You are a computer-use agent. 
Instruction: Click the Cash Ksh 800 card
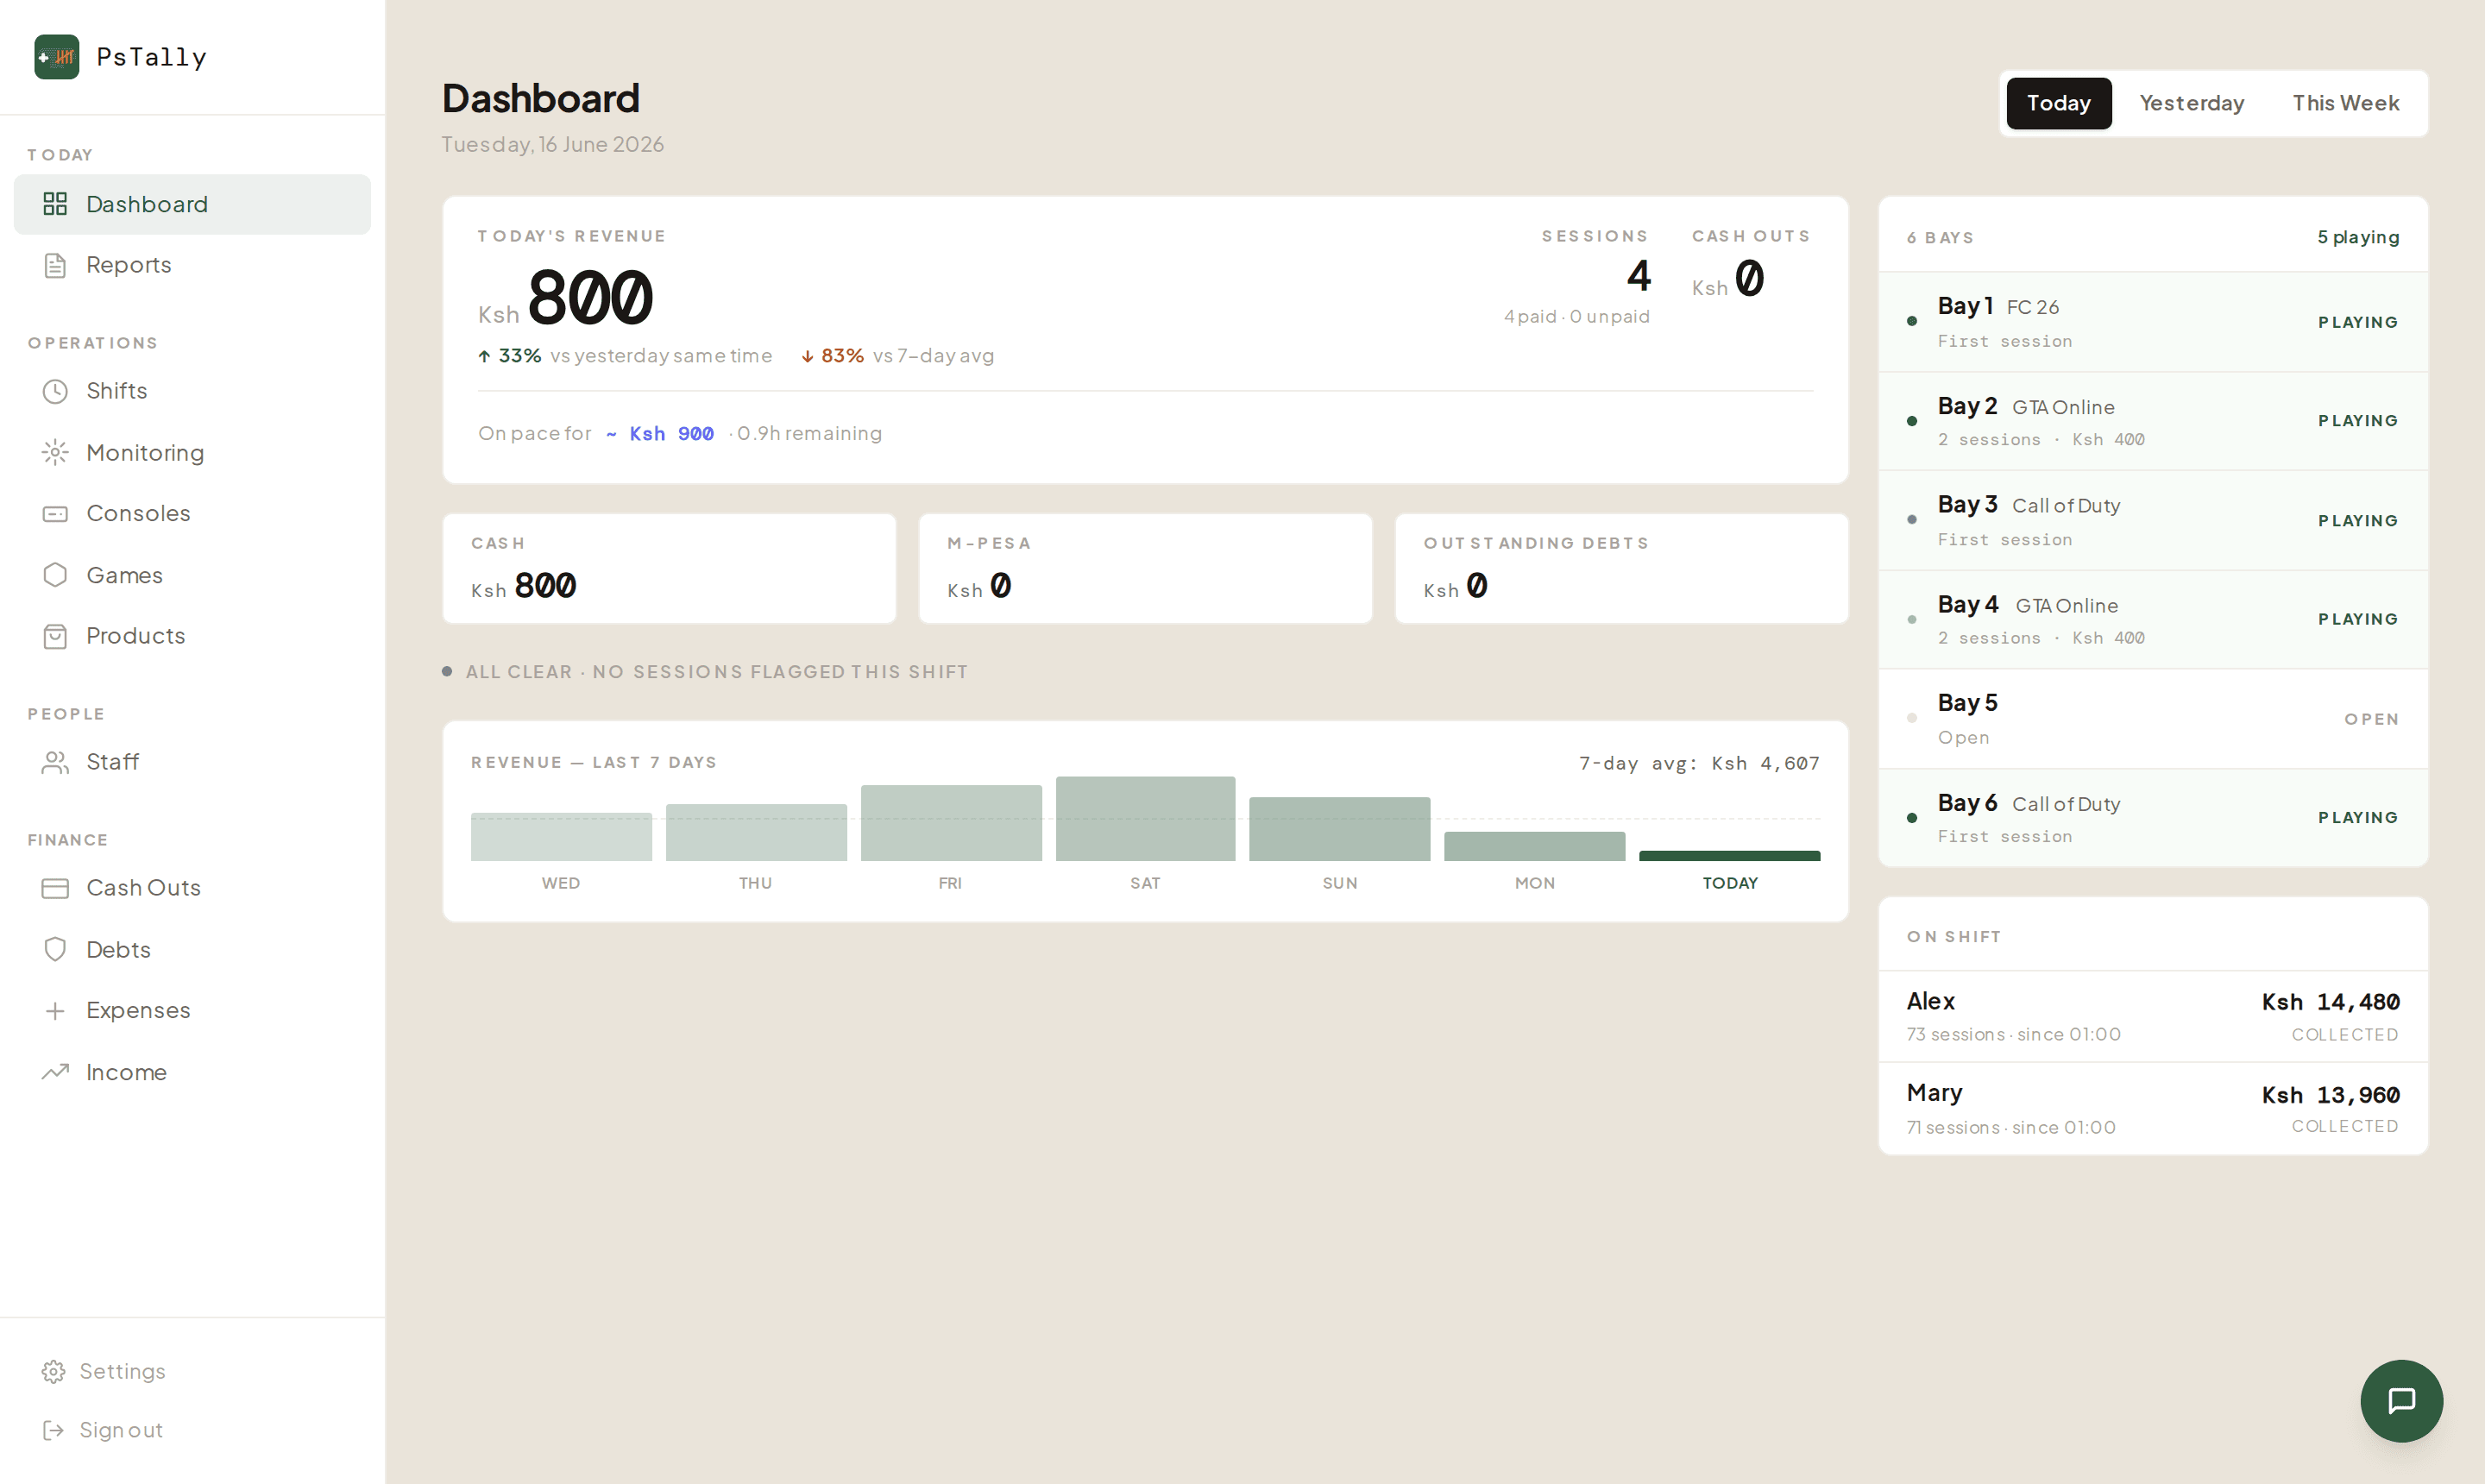coord(669,569)
